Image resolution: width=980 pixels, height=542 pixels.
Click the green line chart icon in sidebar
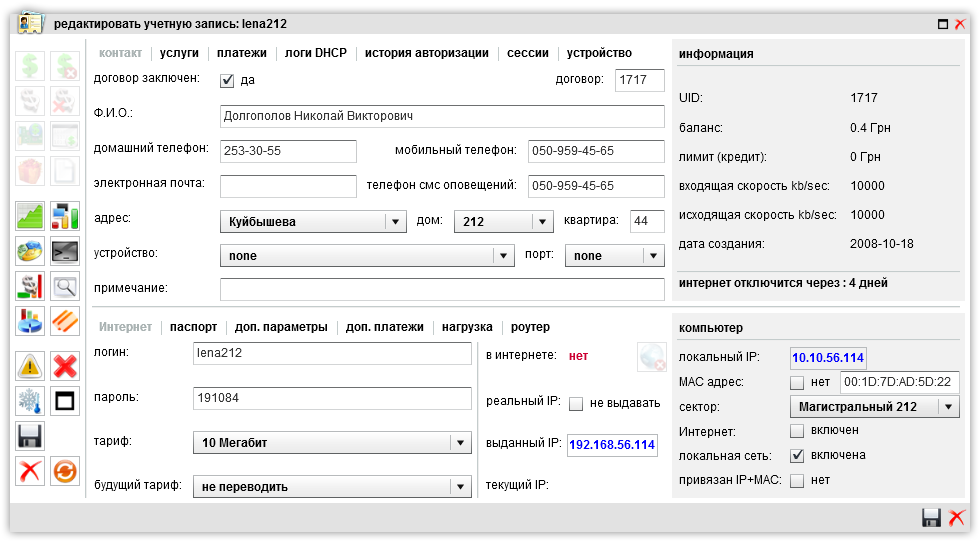31,217
